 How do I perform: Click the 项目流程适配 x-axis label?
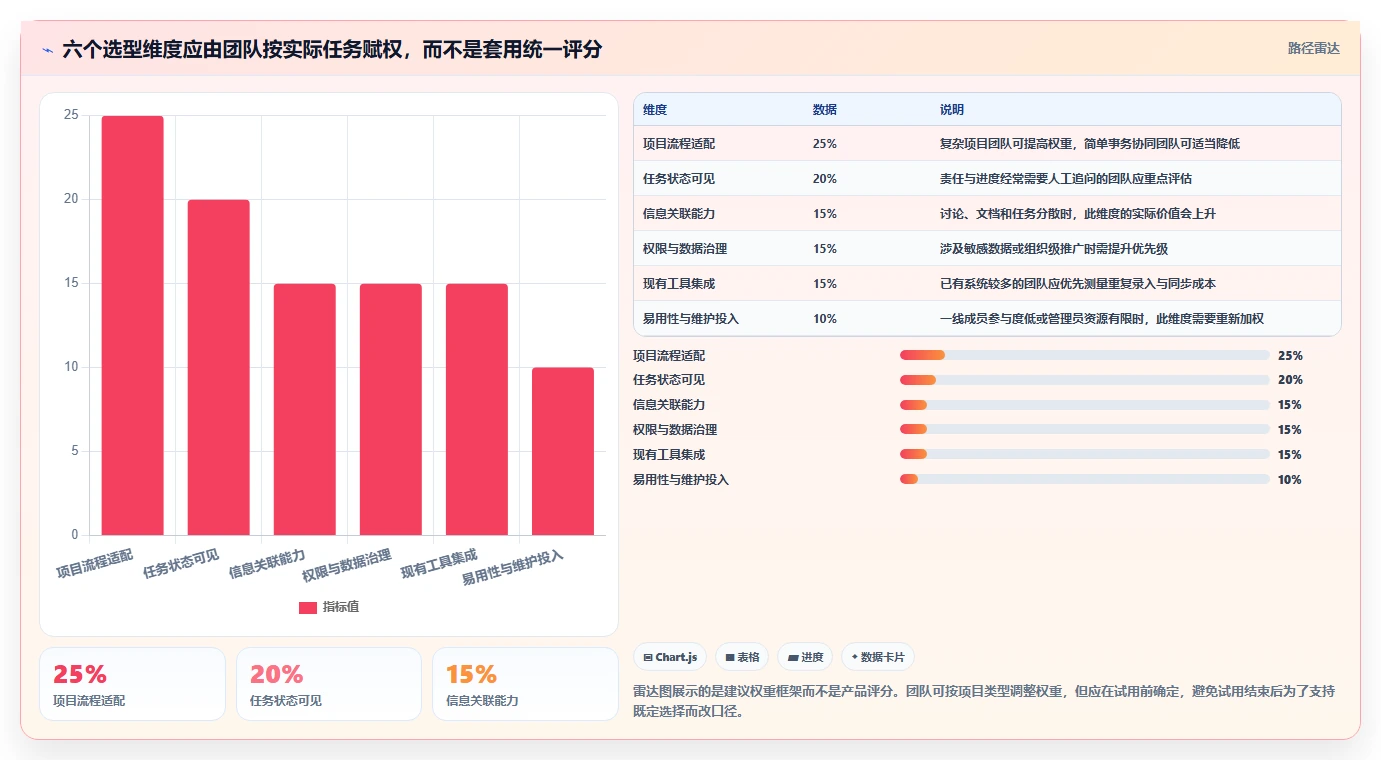(x=94, y=564)
